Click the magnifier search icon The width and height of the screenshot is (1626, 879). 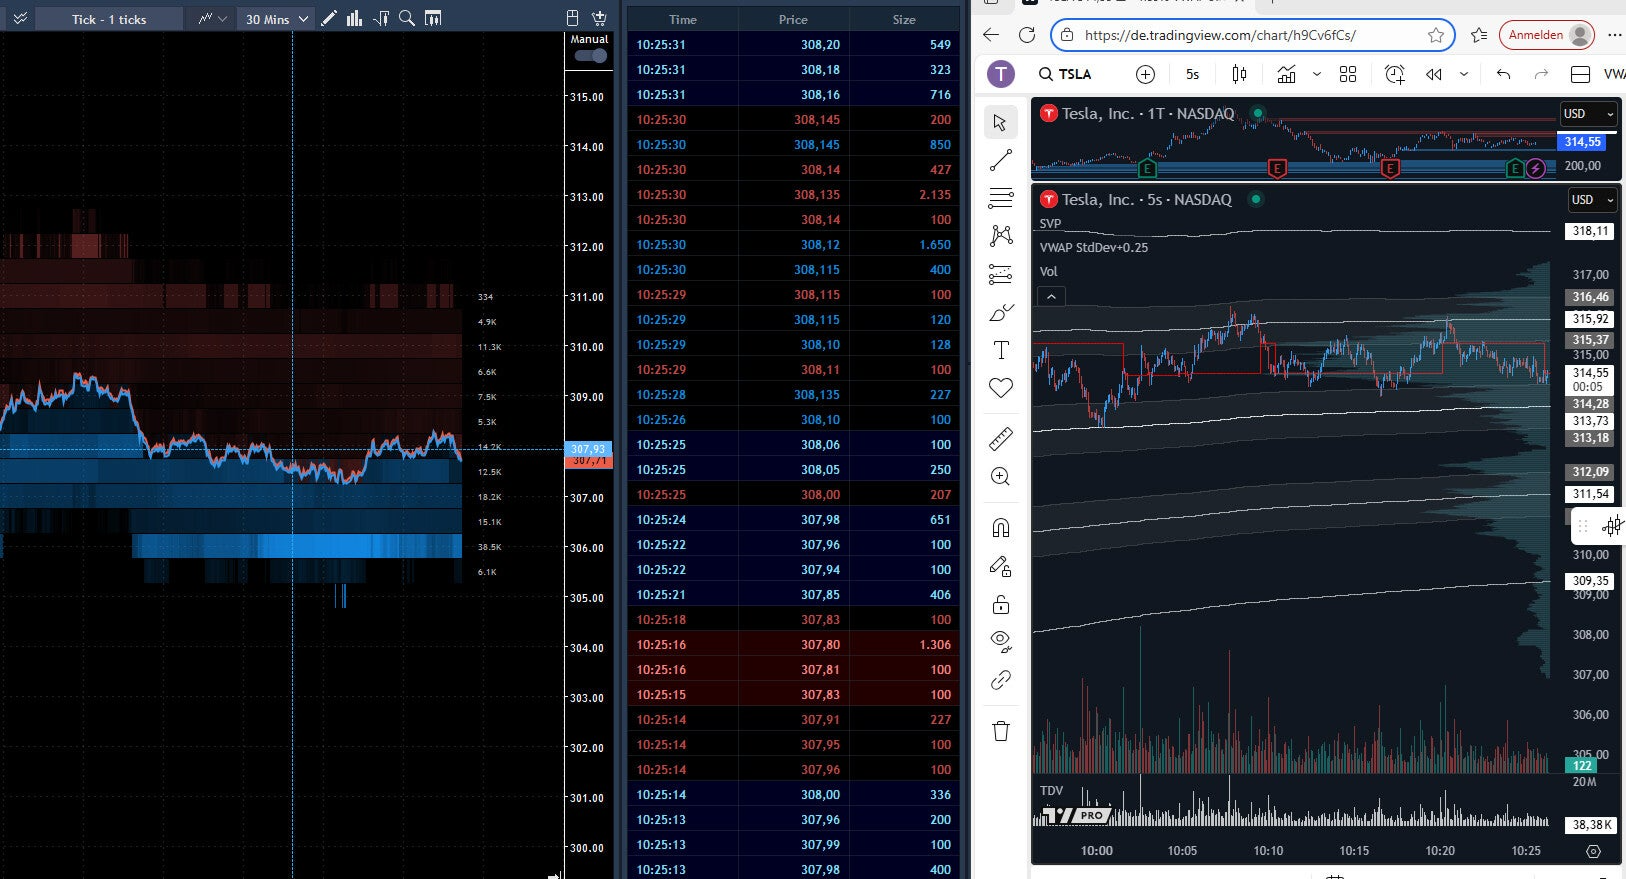point(406,18)
